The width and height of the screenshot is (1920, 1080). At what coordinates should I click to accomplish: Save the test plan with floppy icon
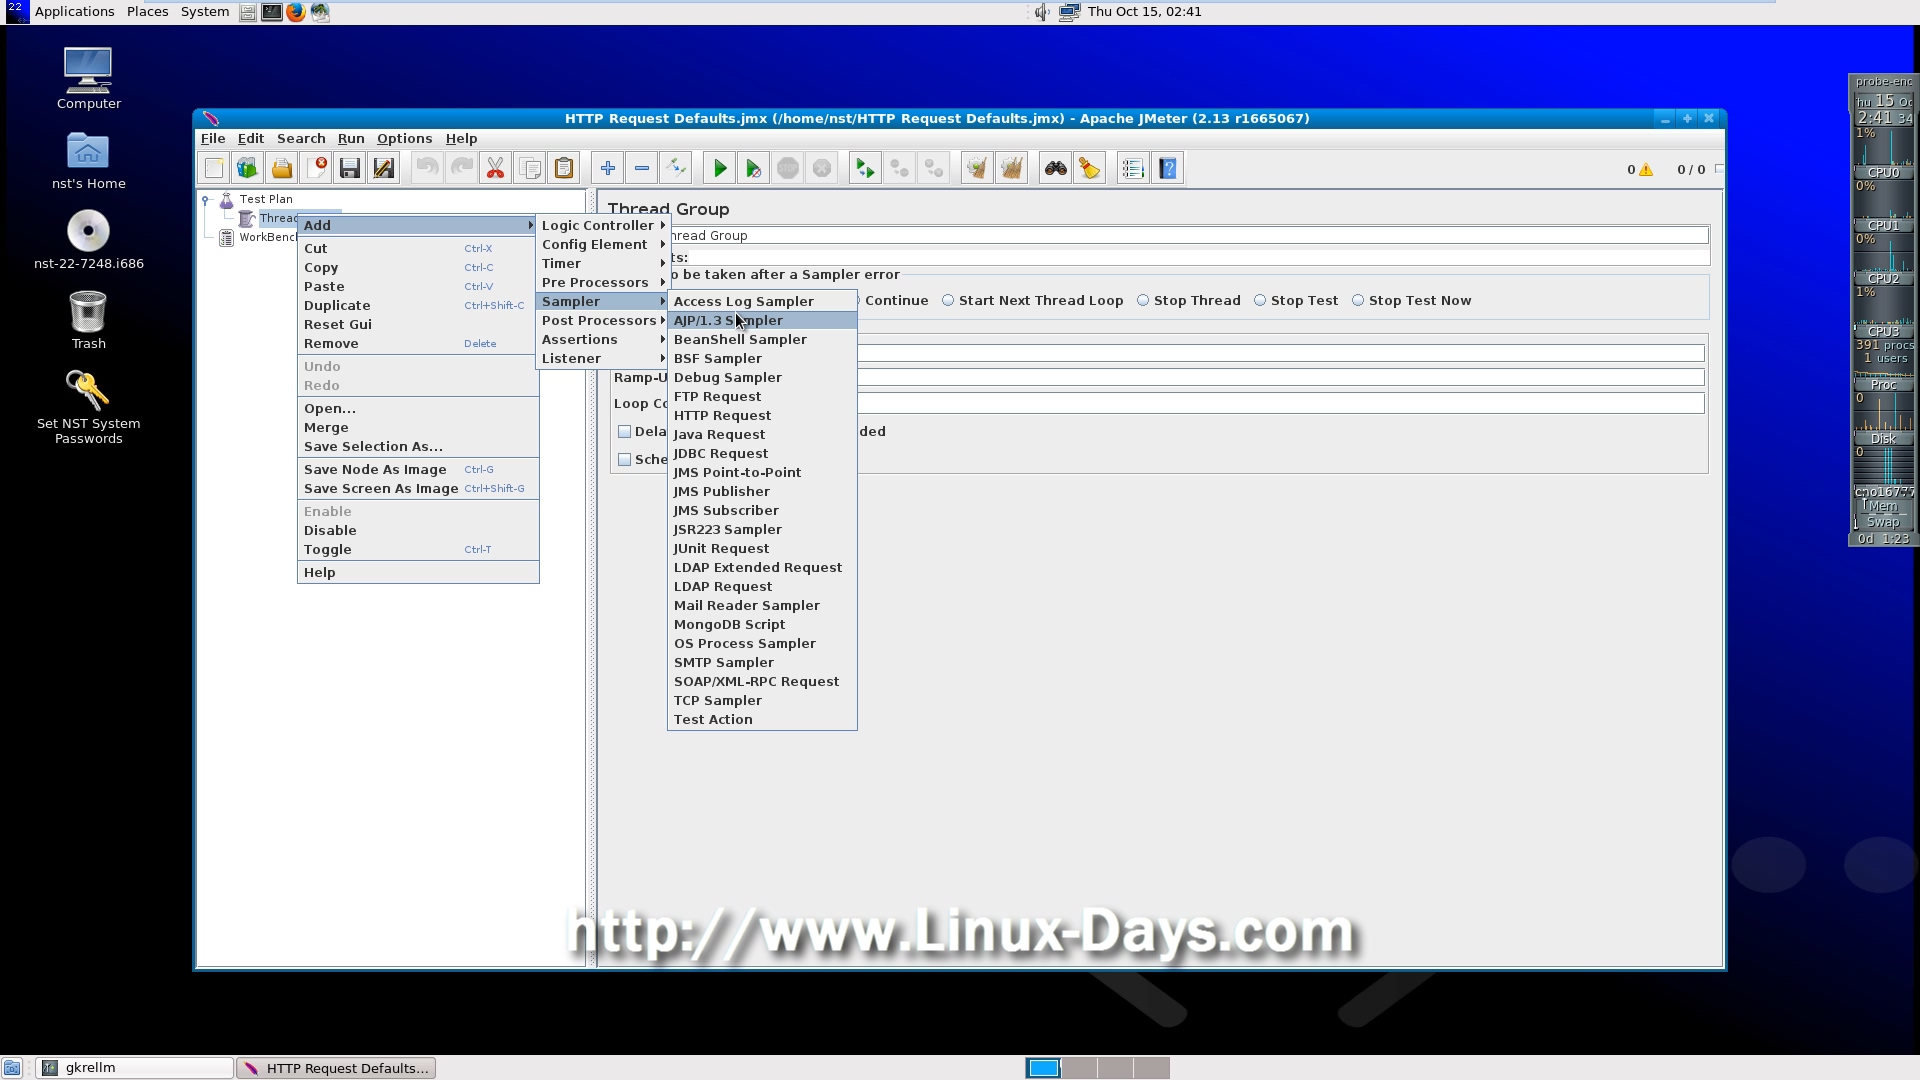tap(350, 169)
